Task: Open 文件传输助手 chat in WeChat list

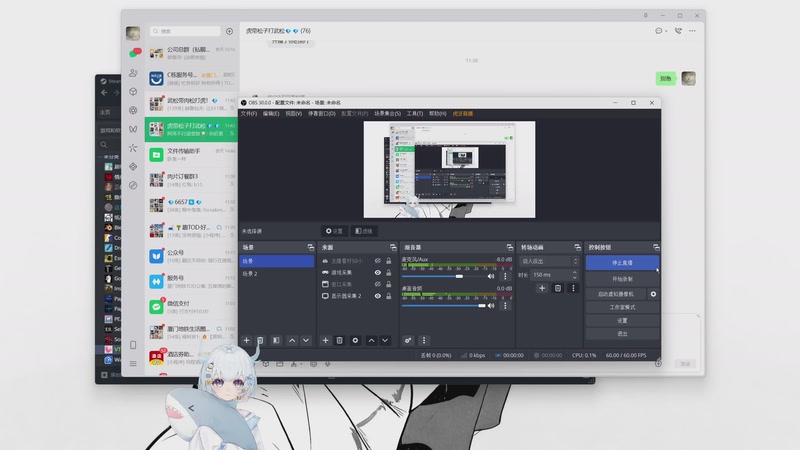Action: (191, 155)
